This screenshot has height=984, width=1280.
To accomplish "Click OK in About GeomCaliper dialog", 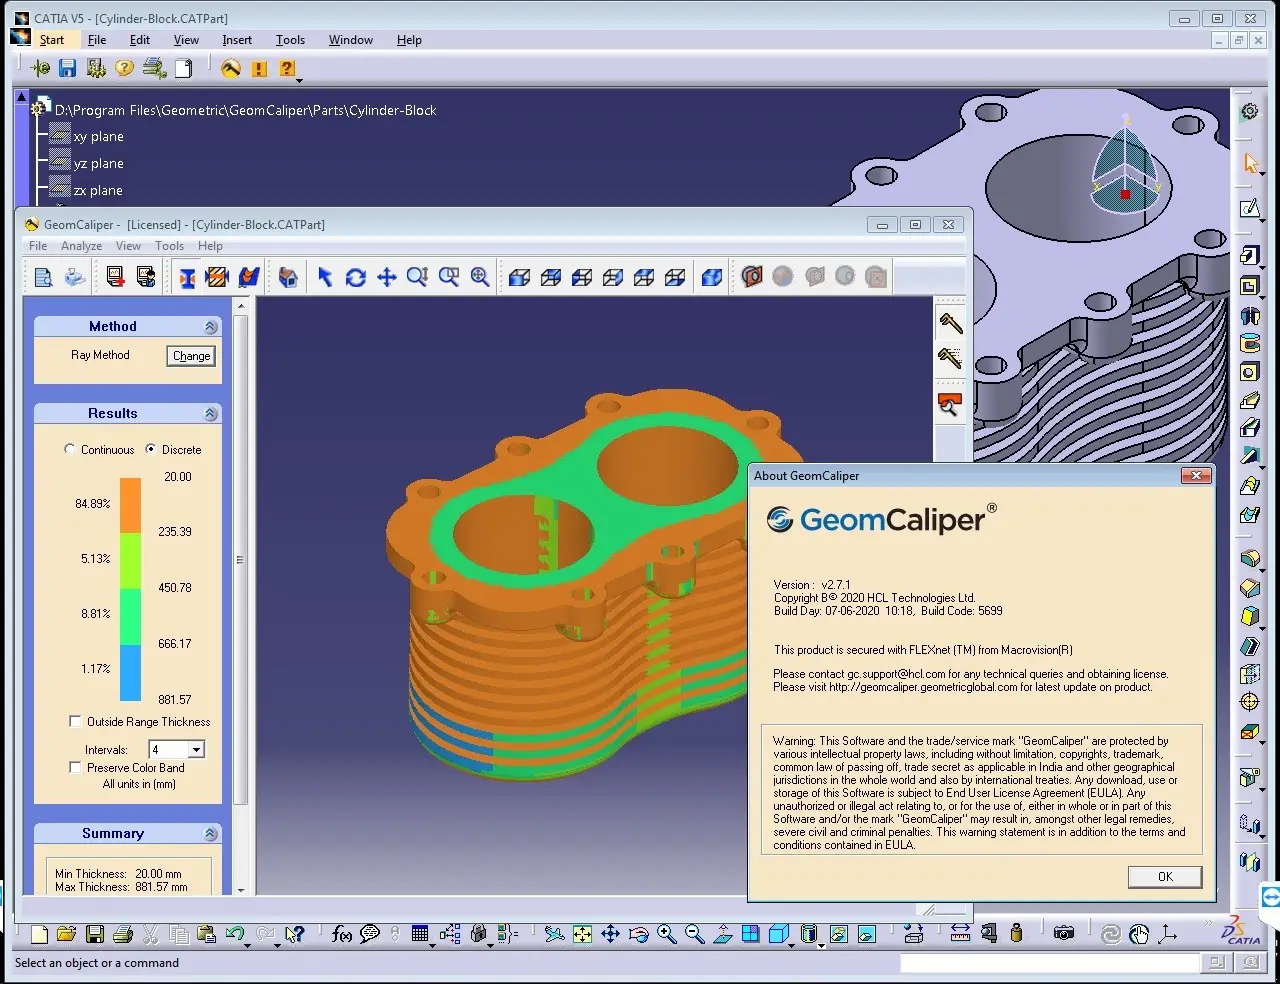I will click(x=1165, y=877).
